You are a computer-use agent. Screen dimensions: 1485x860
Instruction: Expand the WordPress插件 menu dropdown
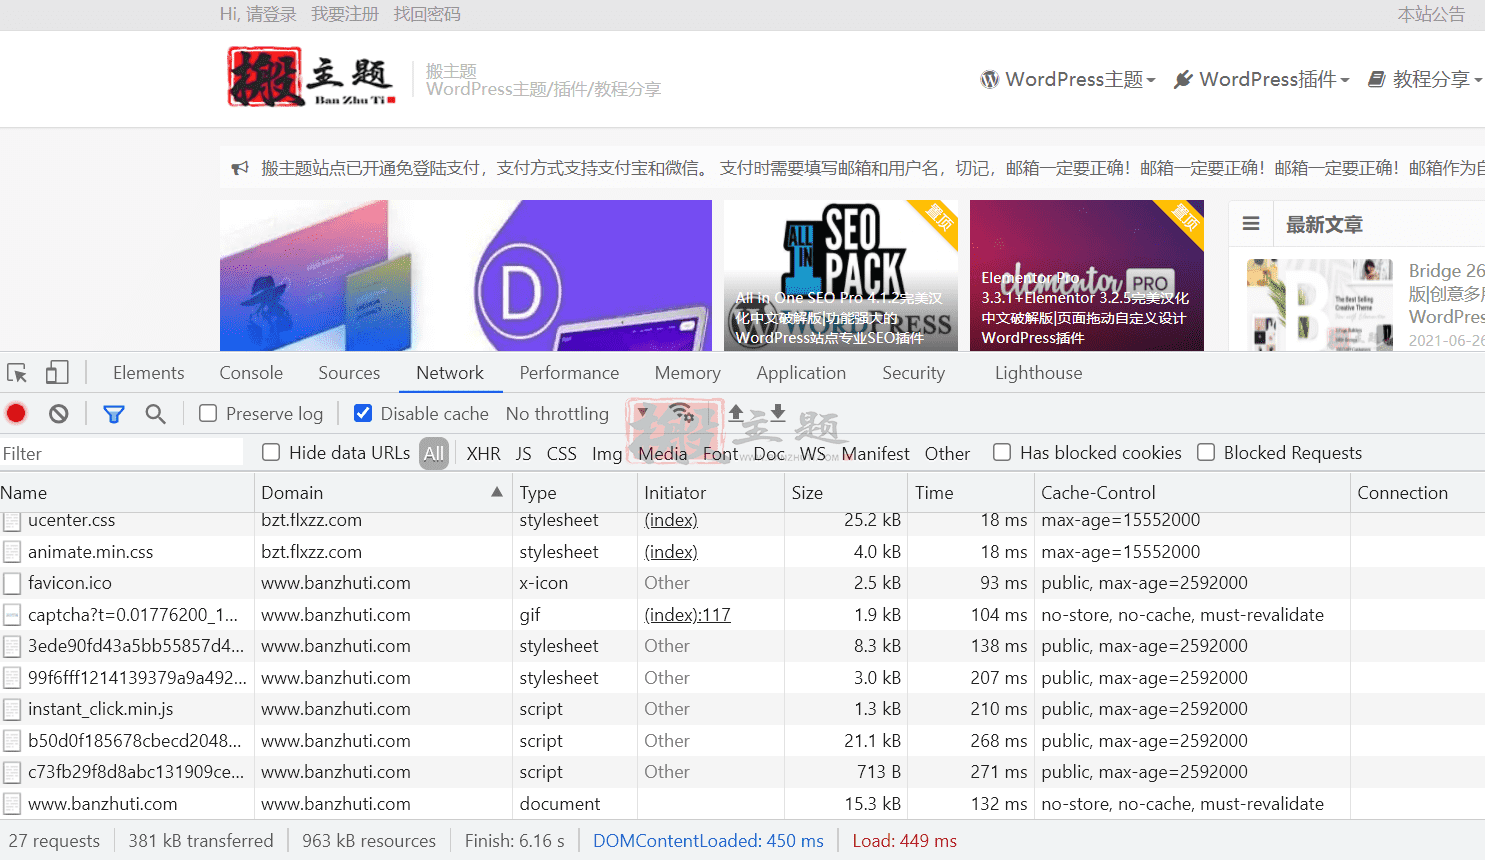point(1261,79)
